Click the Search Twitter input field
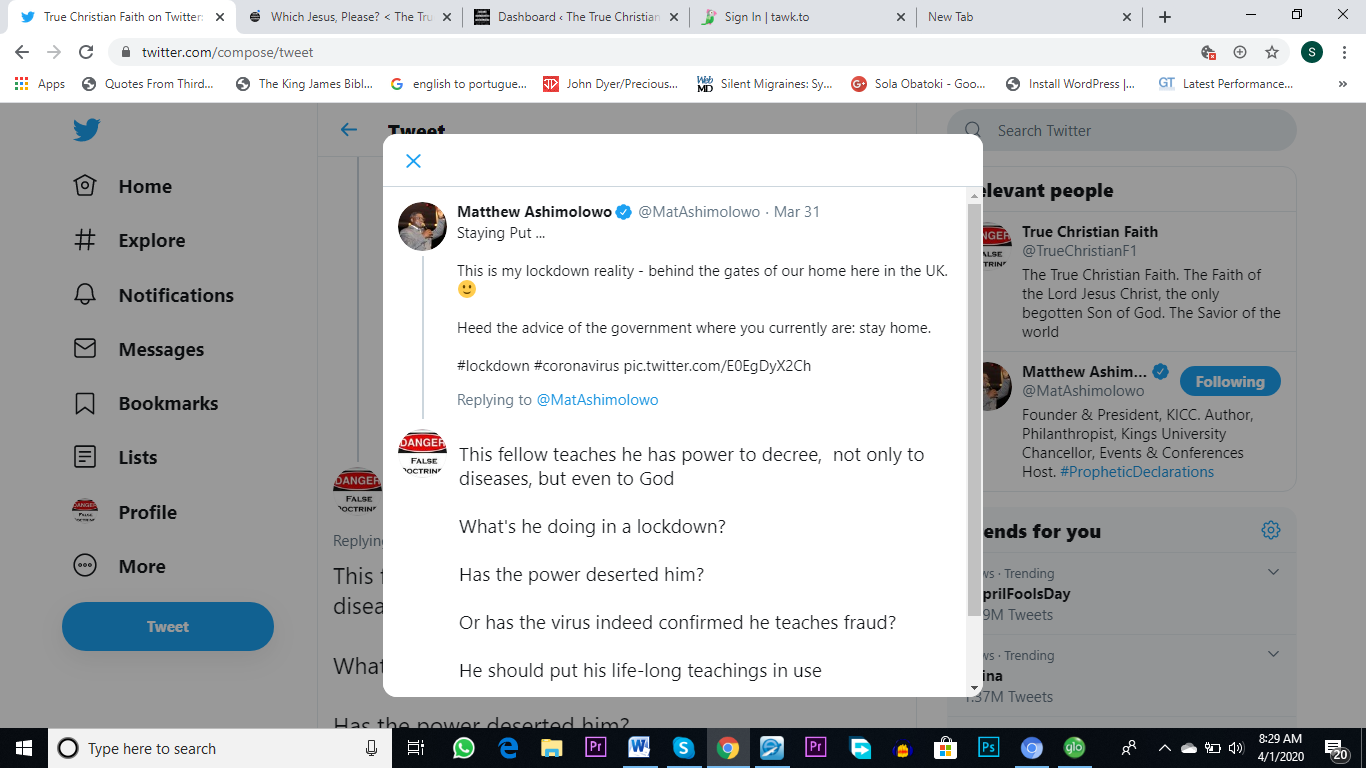1366x768 pixels. [1130, 131]
